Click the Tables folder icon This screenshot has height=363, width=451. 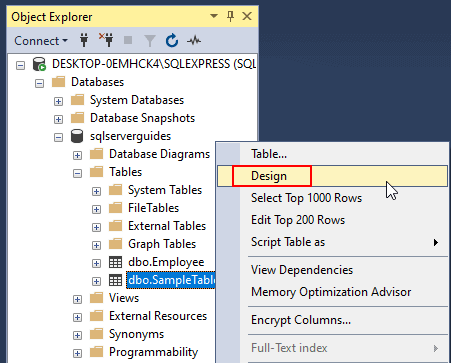(96, 172)
